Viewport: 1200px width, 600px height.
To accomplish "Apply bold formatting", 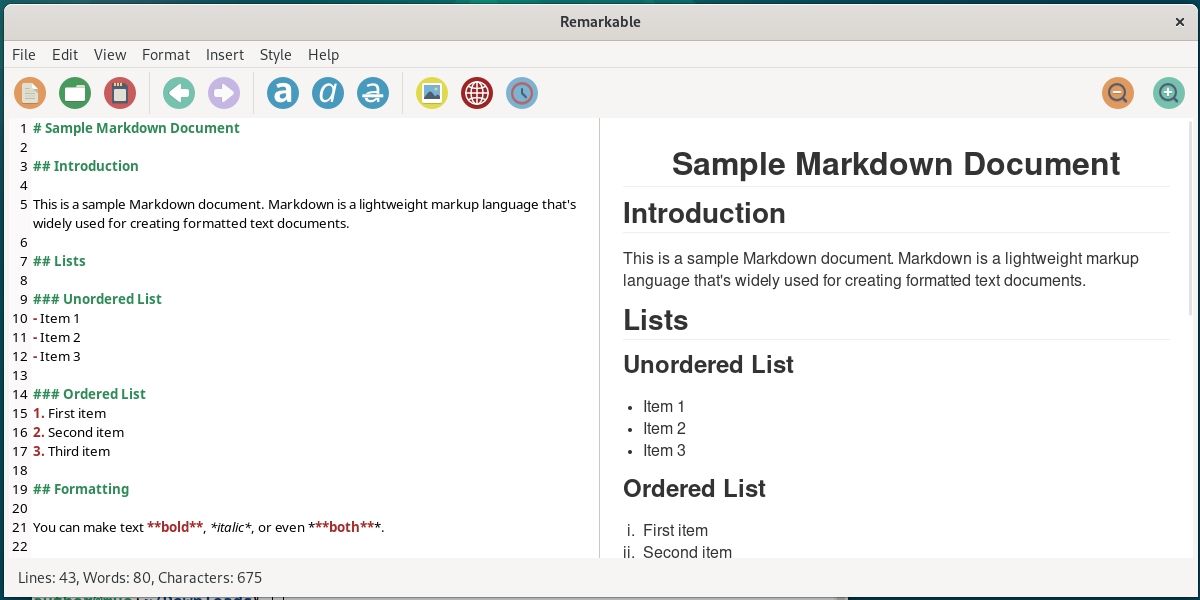I will pyautogui.click(x=282, y=93).
